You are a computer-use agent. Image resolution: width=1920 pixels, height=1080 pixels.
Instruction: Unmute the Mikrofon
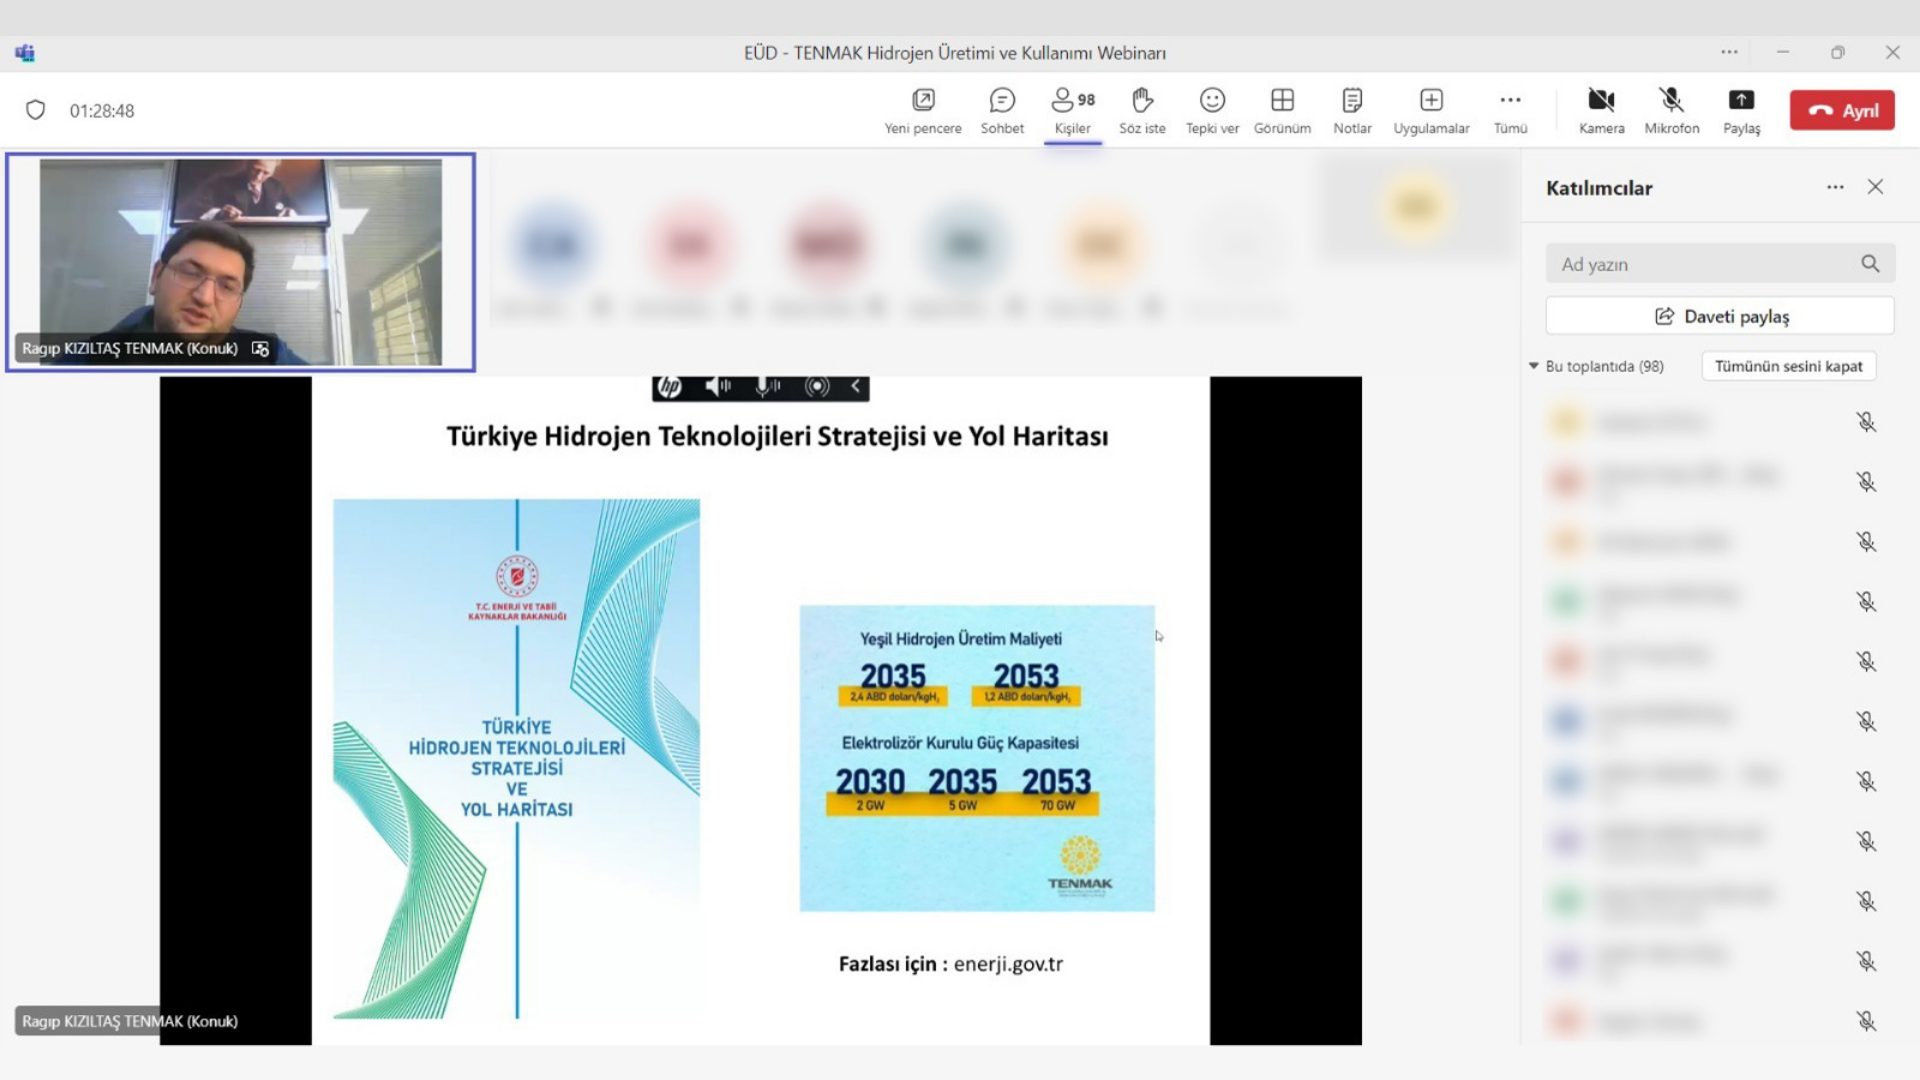tap(1671, 110)
